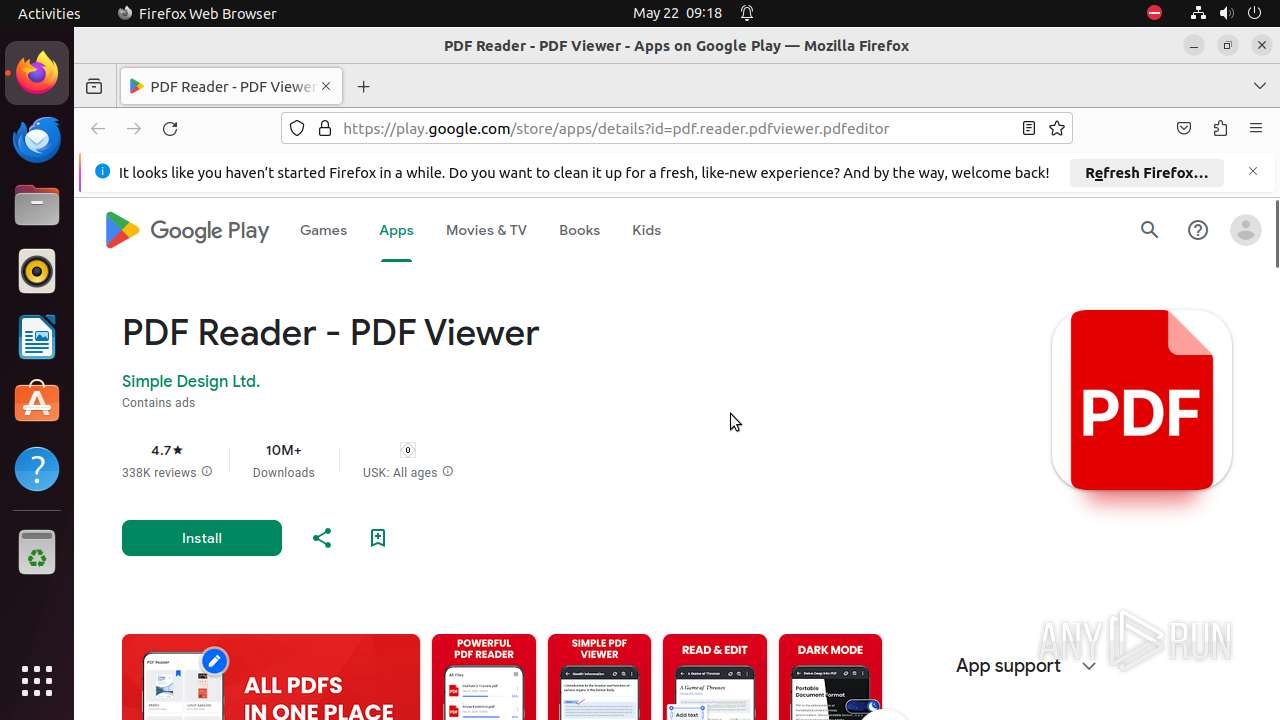This screenshot has height=720, width=1280.
Task: Click the Contains ads label
Action: coord(158,403)
